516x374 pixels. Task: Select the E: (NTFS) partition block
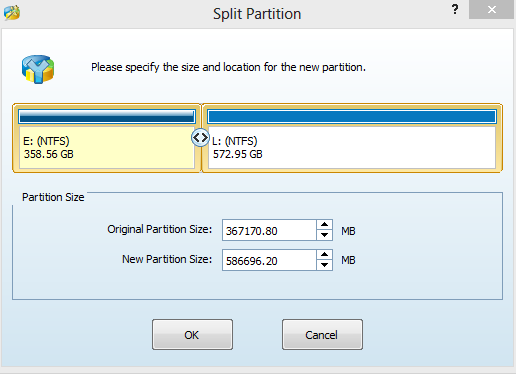pos(107,138)
